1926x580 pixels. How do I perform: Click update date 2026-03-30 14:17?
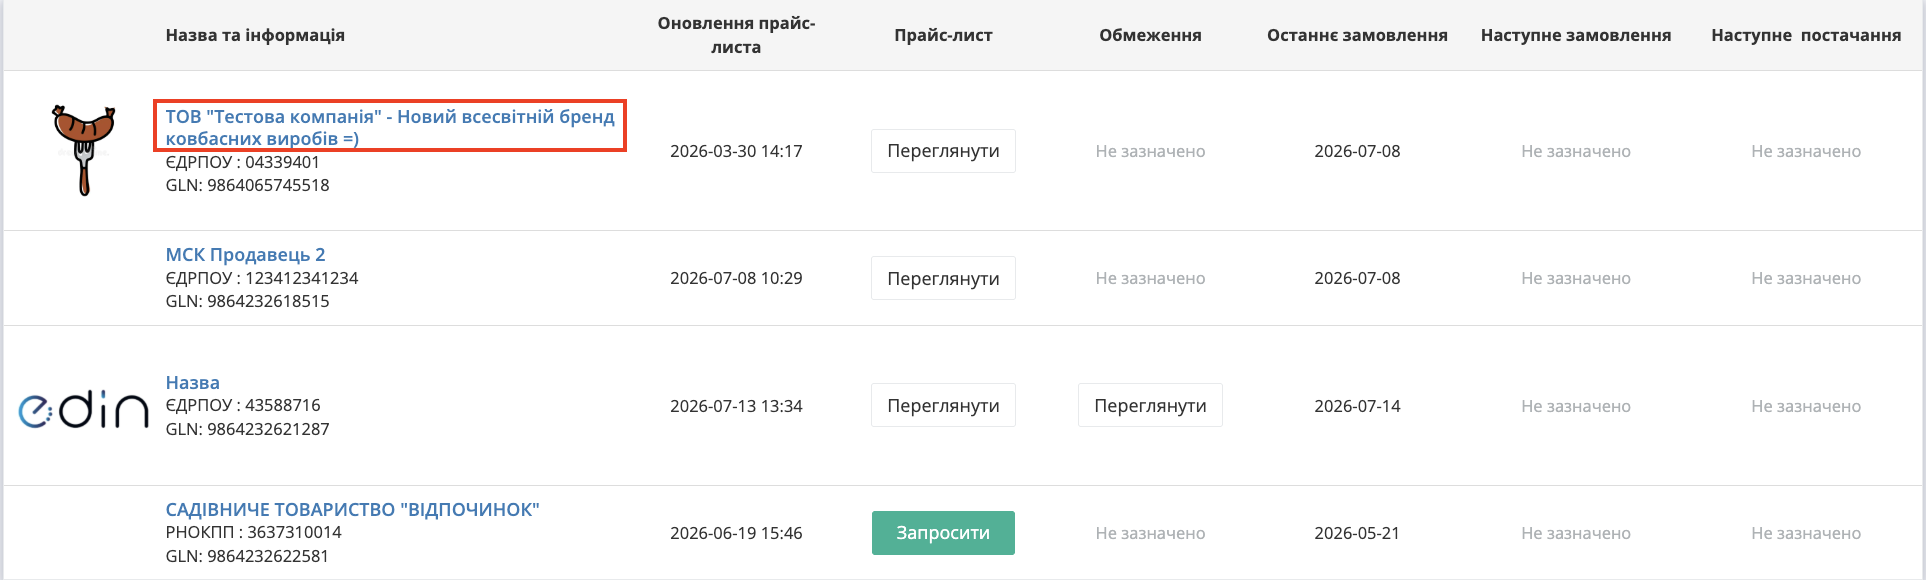point(736,151)
